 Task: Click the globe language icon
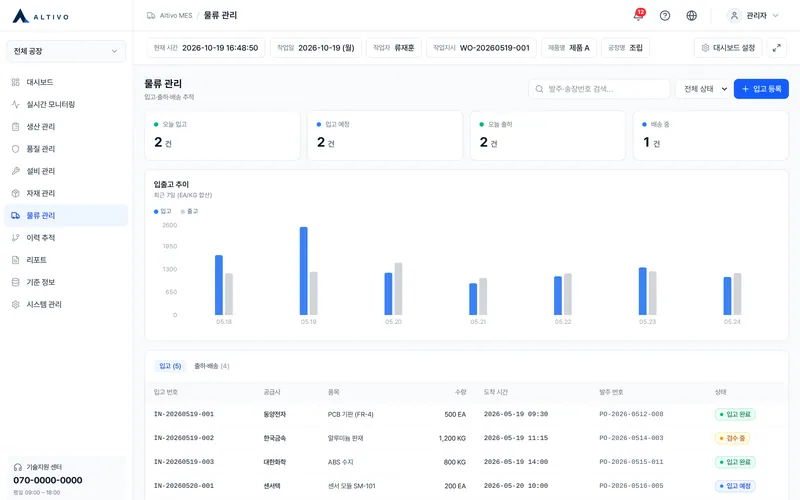[691, 16]
